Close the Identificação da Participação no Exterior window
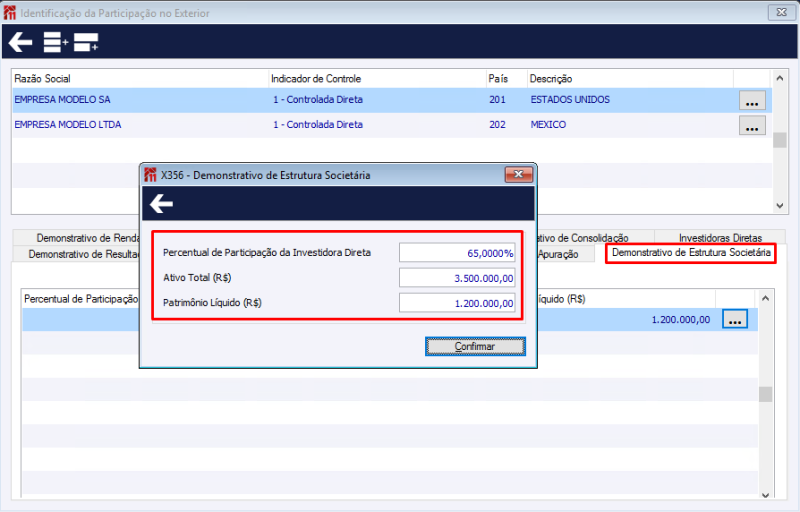The height and width of the screenshot is (512, 800). (781, 13)
